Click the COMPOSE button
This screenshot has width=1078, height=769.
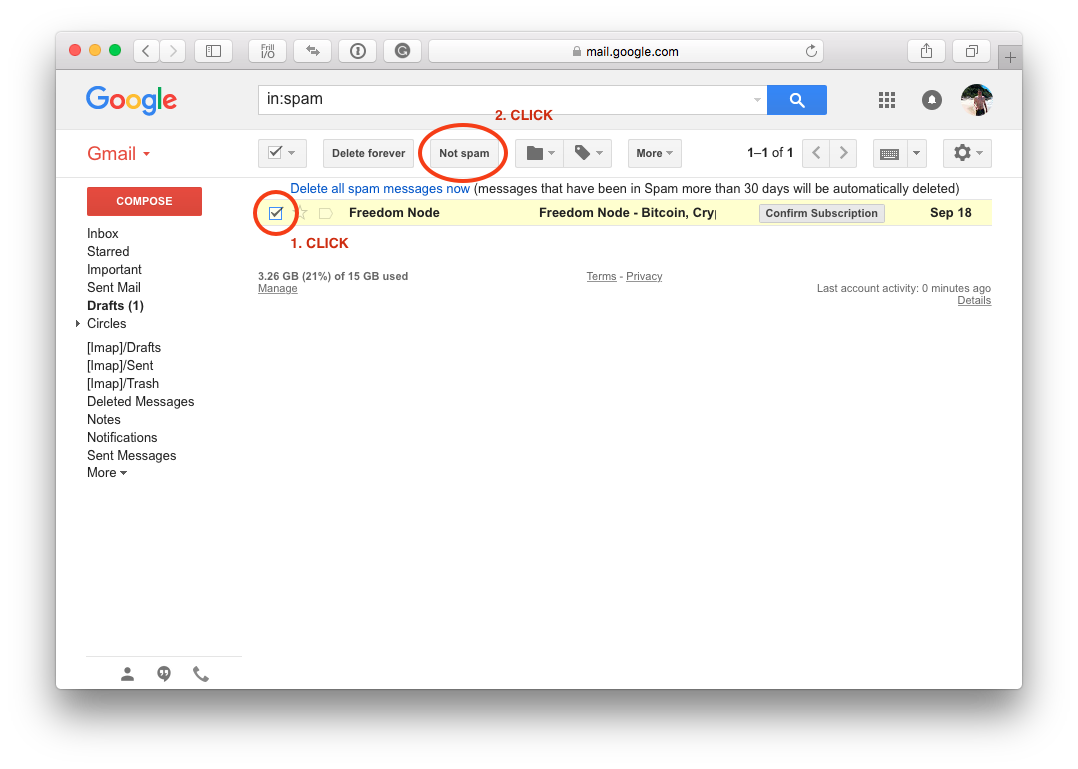coord(144,201)
